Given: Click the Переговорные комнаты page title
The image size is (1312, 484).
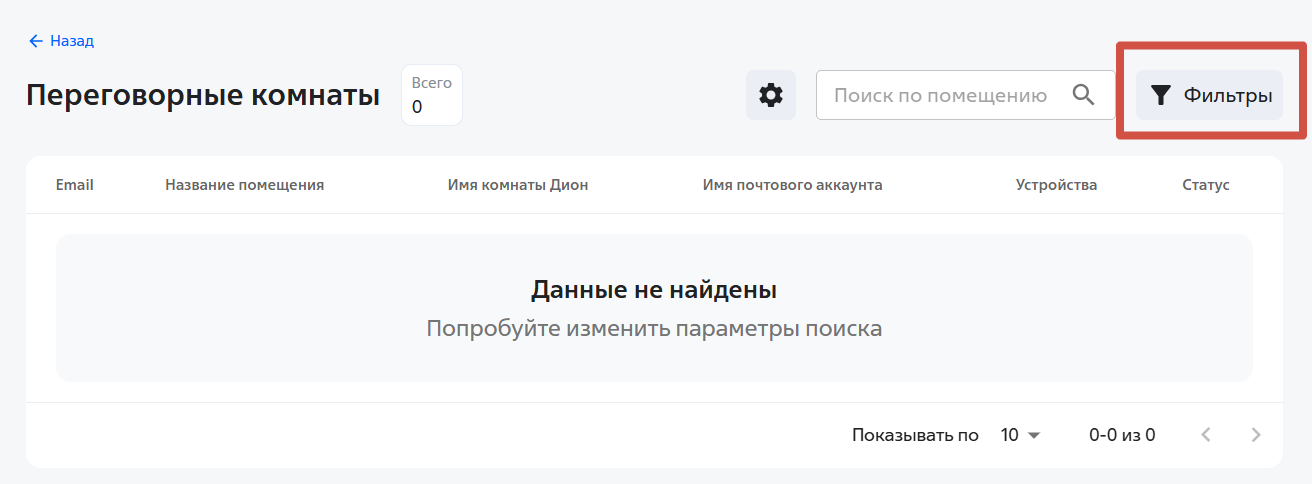Looking at the screenshot, I should (x=203, y=95).
